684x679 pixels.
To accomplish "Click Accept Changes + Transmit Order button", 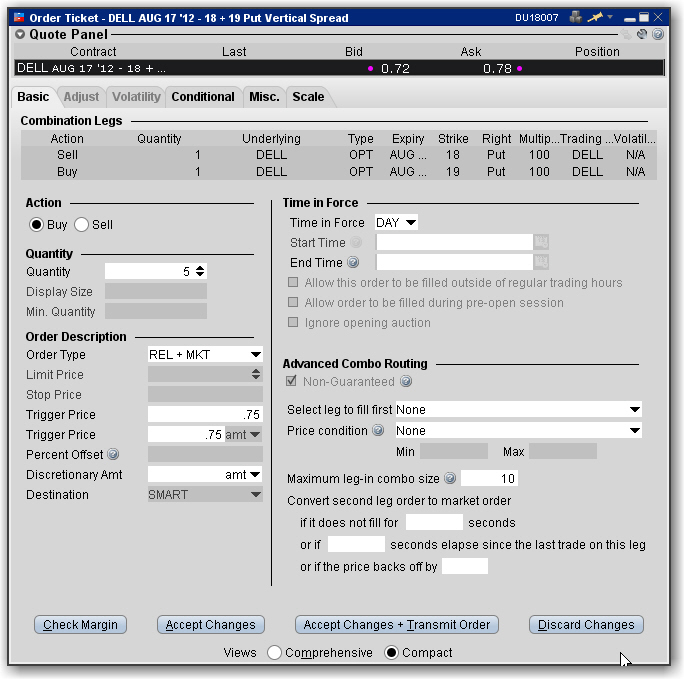I will [x=397, y=625].
